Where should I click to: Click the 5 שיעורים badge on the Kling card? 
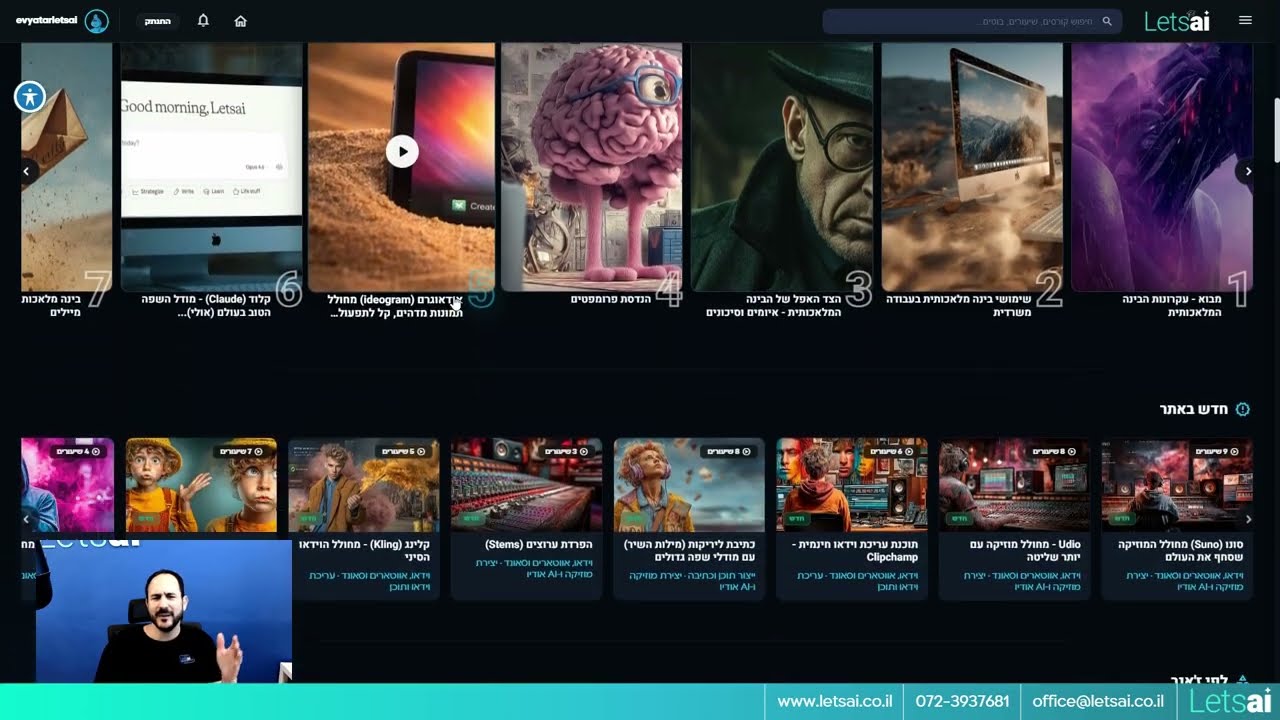(403, 451)
